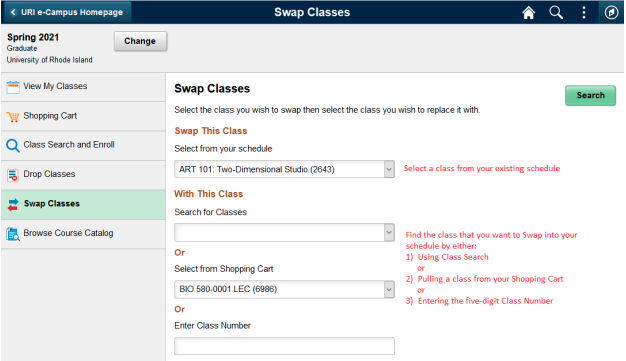Open the three-dot actions menu
Screen dimensions: 626x361
click(x=584, y=12)
